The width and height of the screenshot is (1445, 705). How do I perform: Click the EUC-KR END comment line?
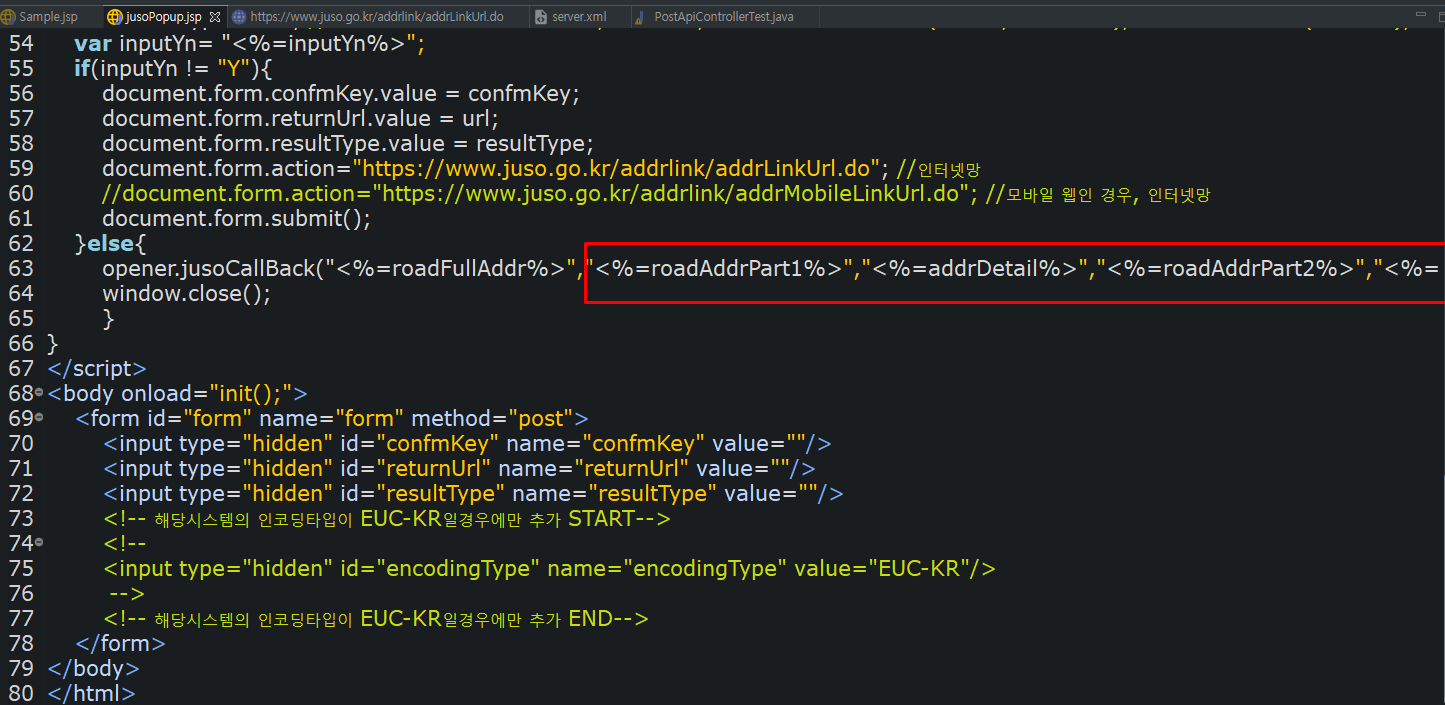coord(376,618)
